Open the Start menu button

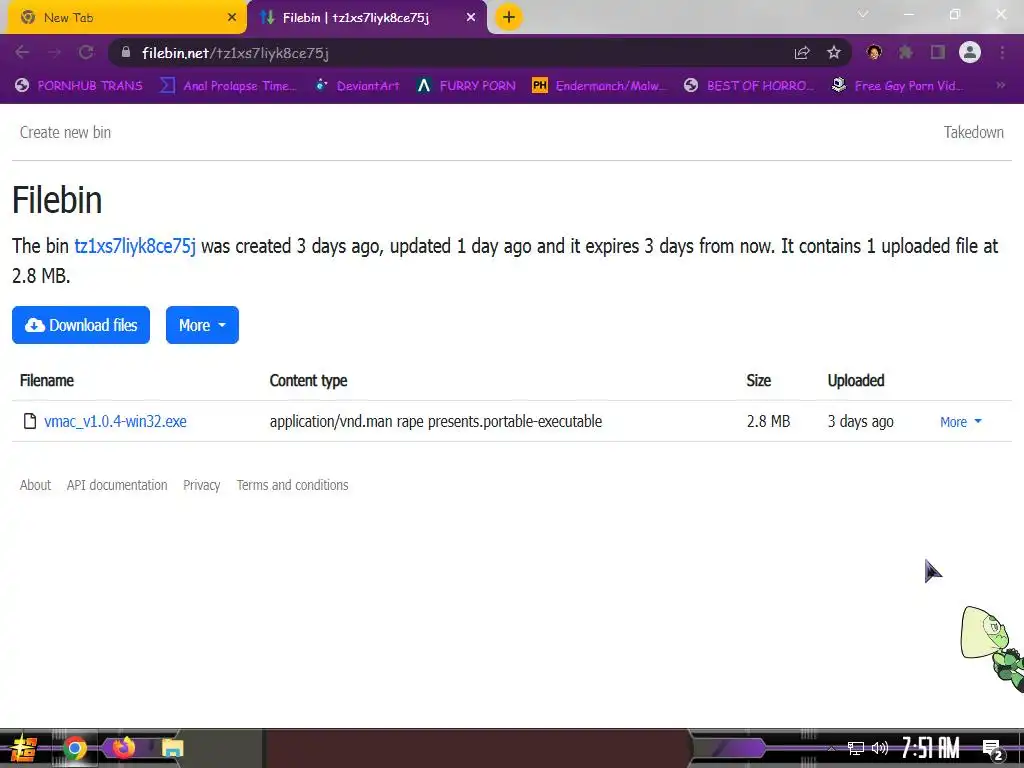24,748
